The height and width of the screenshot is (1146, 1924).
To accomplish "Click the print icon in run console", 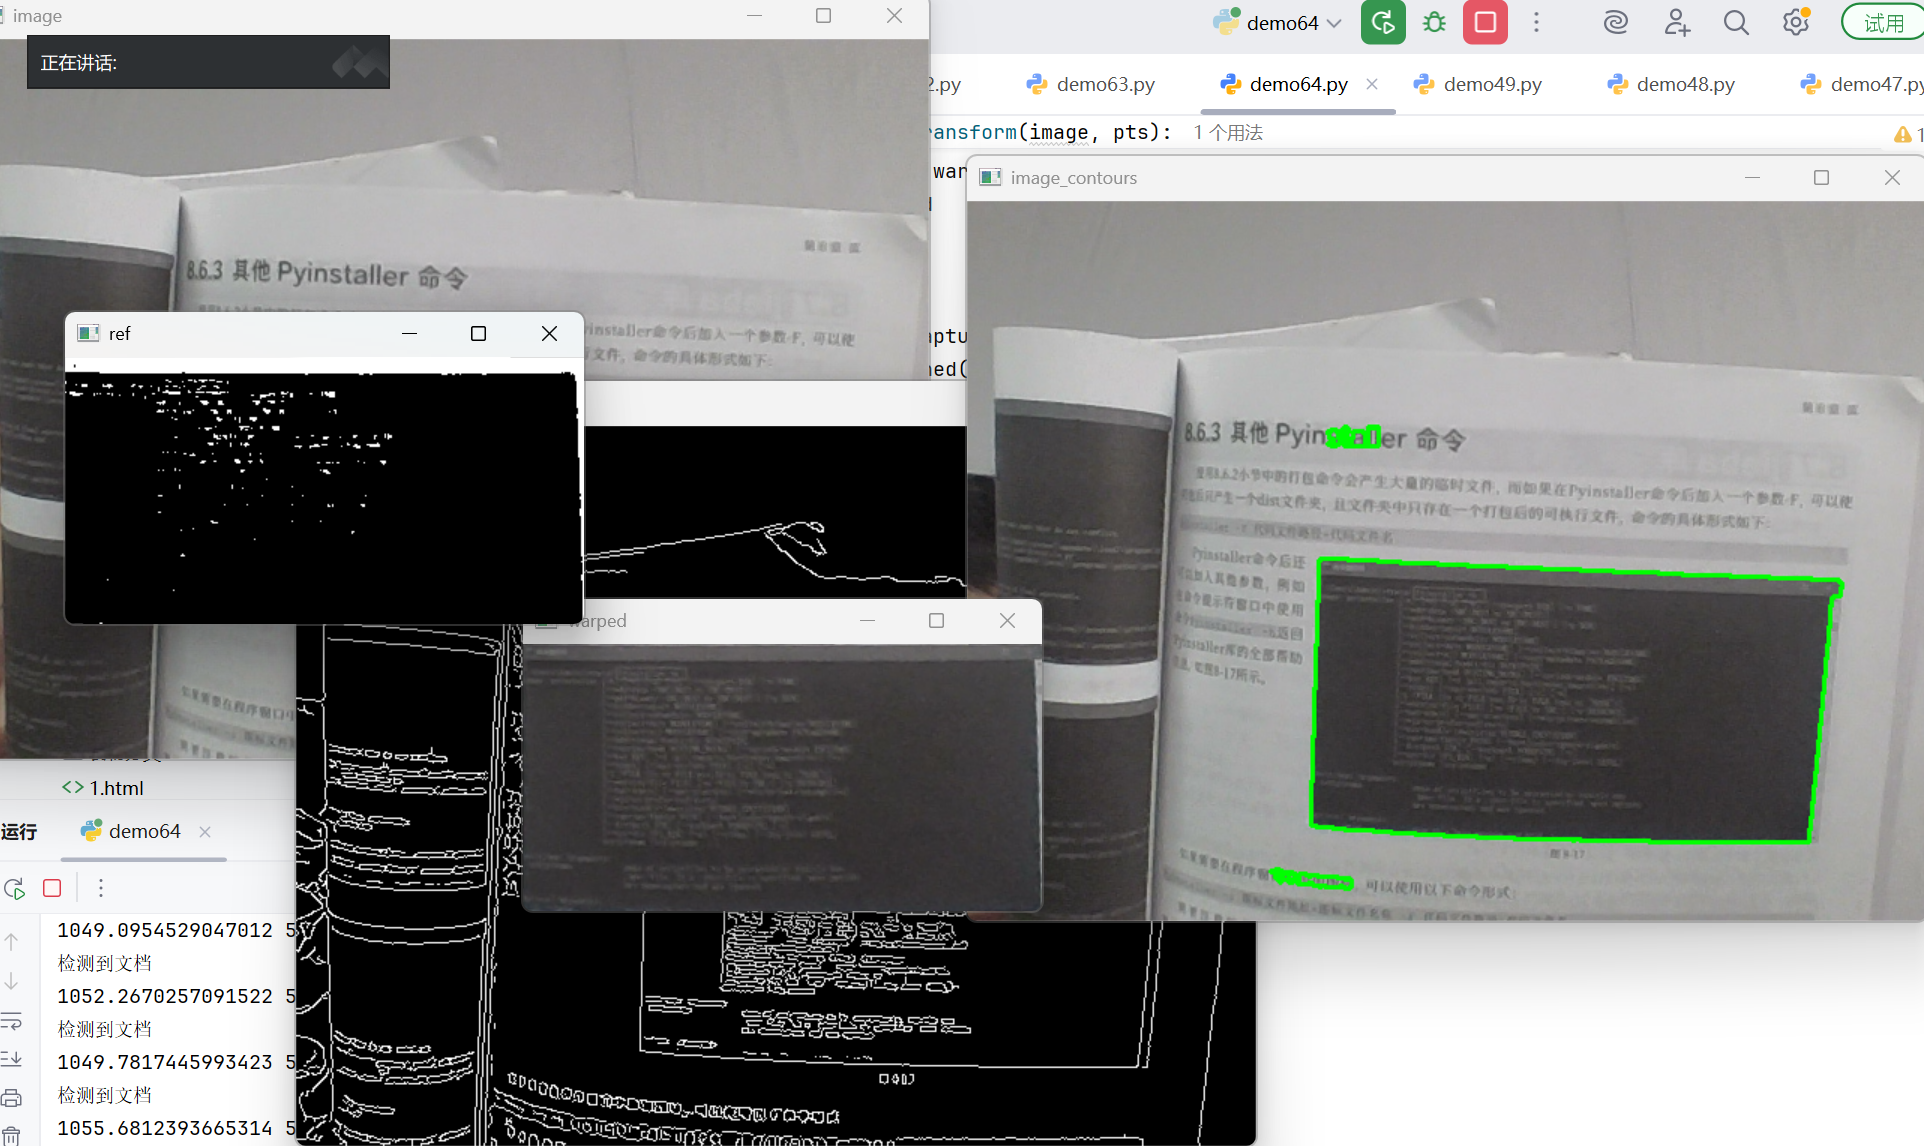I will coord(12,1098).
